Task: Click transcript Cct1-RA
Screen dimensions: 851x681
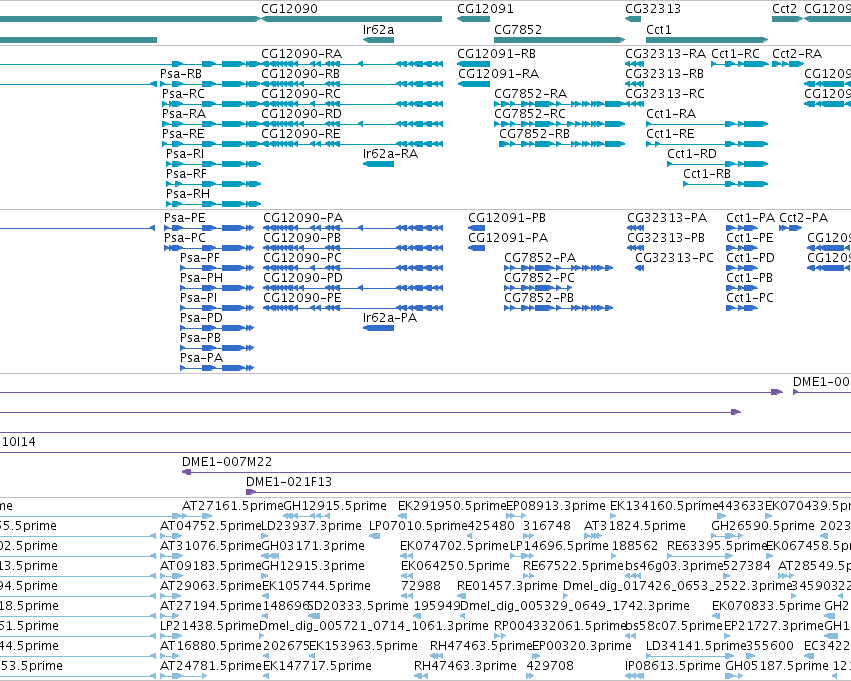Action: (671, 114)
